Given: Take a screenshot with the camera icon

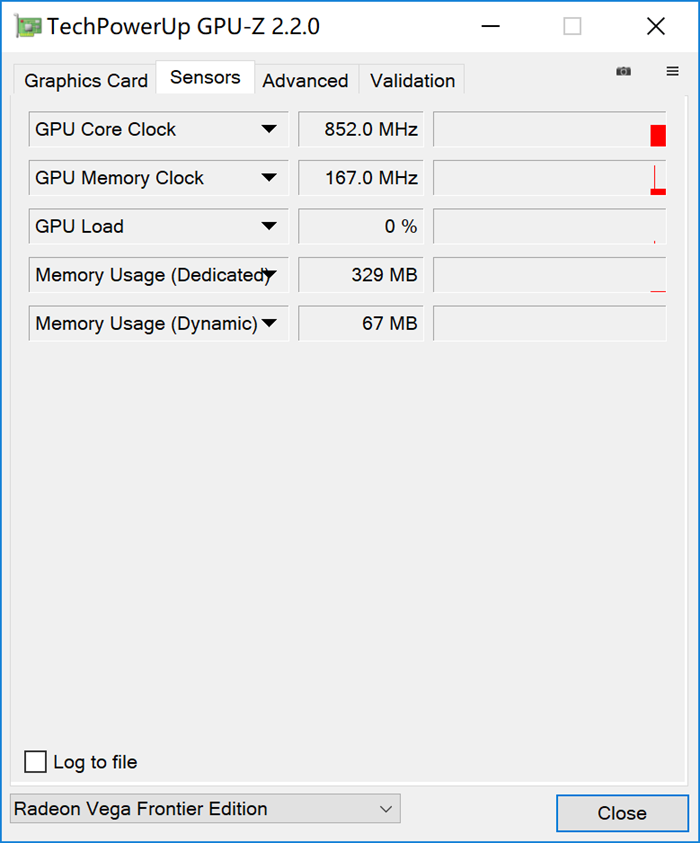Looking at the screenshot, I should pyautogui.click(x=623, y=71).
